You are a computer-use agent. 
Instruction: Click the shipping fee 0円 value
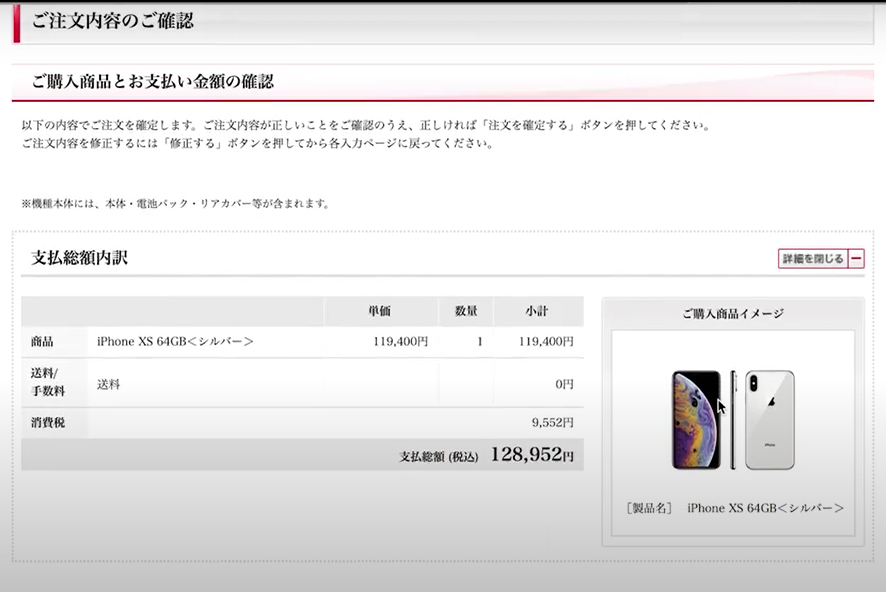click(564, 384)
